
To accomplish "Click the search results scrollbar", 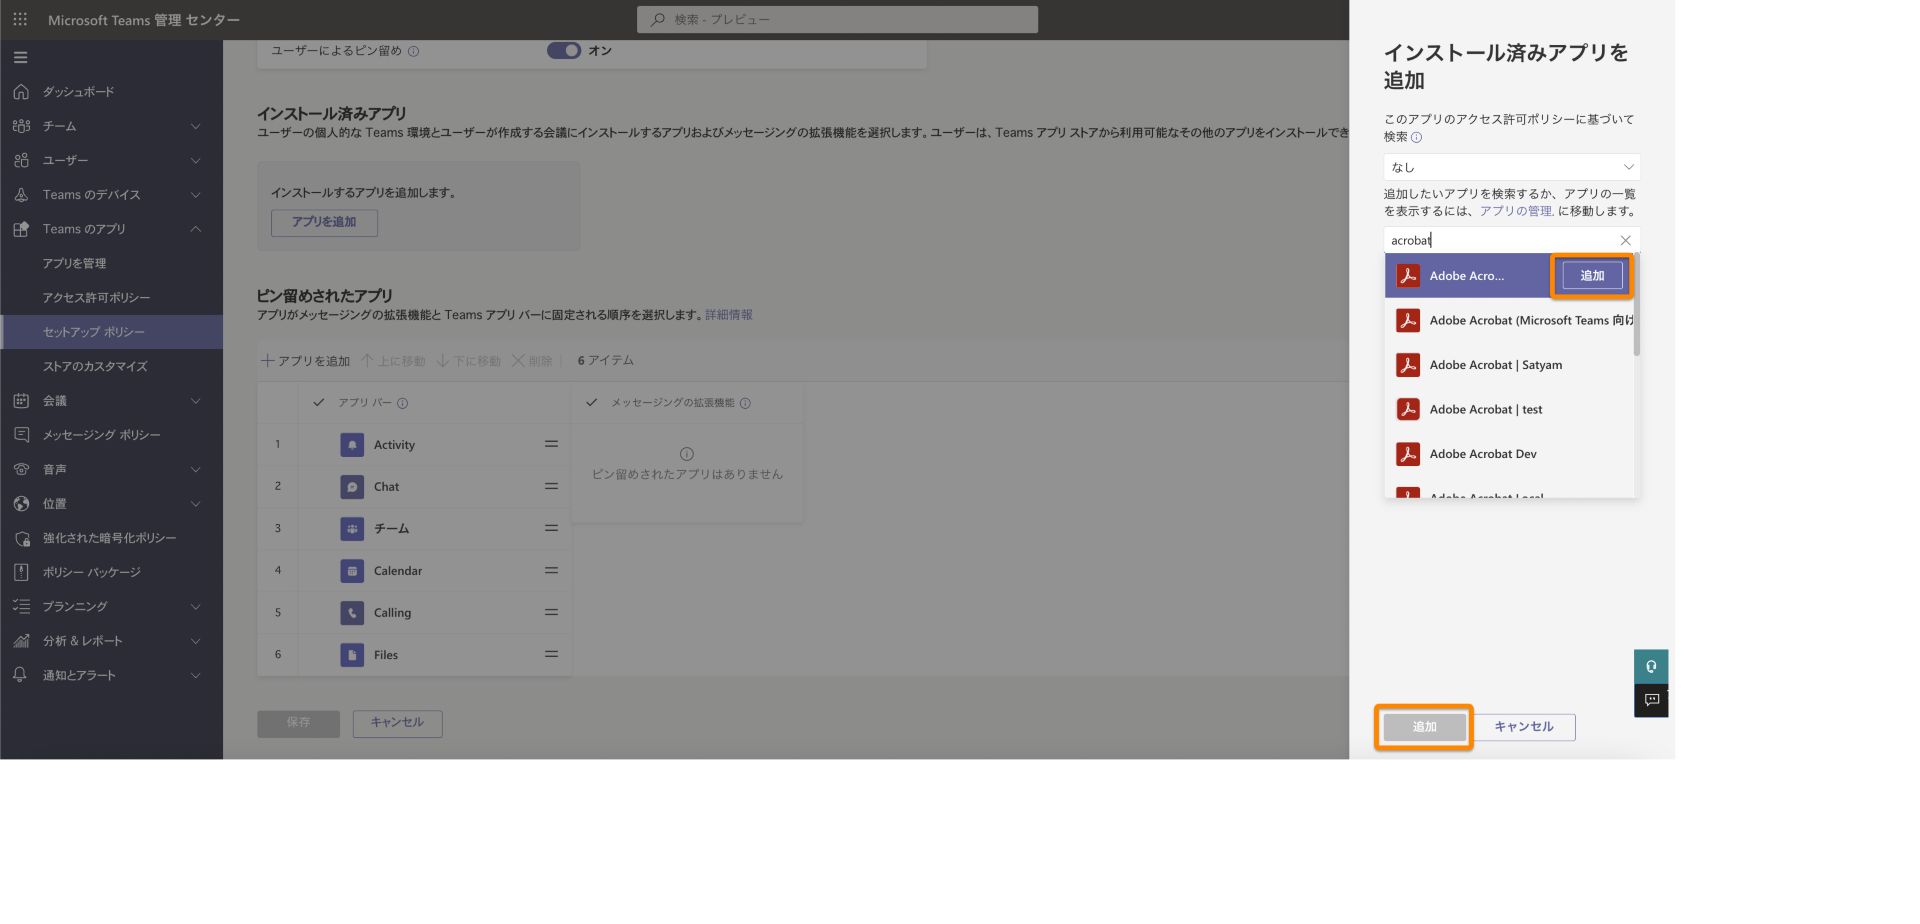I will click(1637, 305).
